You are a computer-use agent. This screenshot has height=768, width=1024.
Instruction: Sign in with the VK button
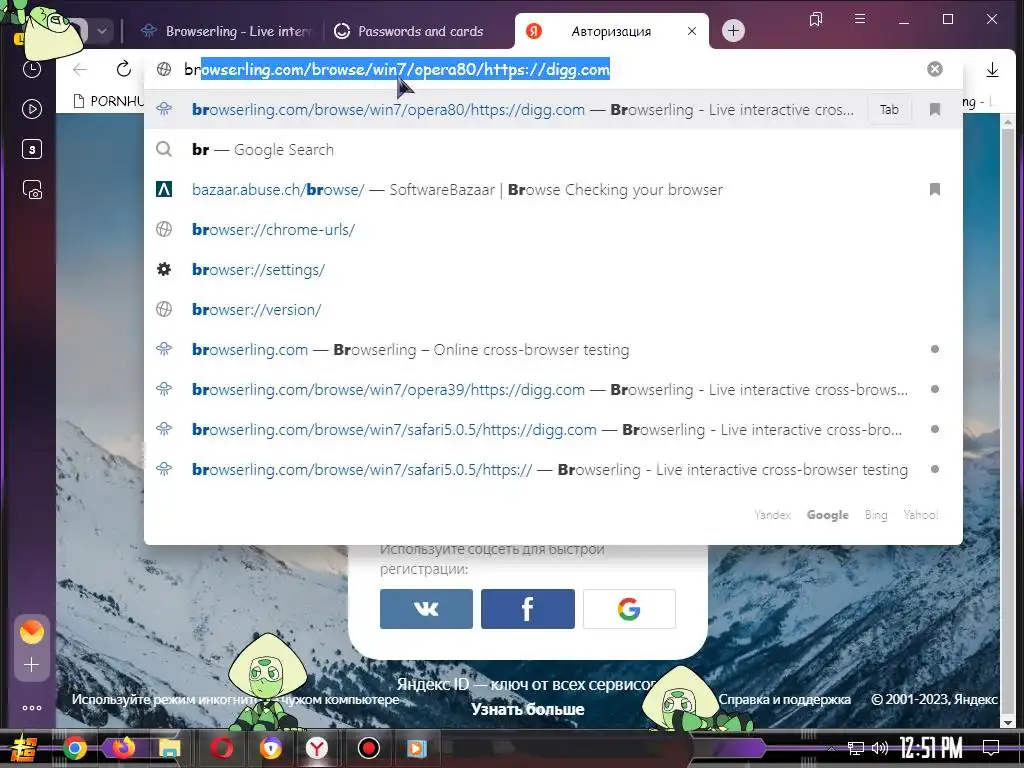[x=426, y=609]
